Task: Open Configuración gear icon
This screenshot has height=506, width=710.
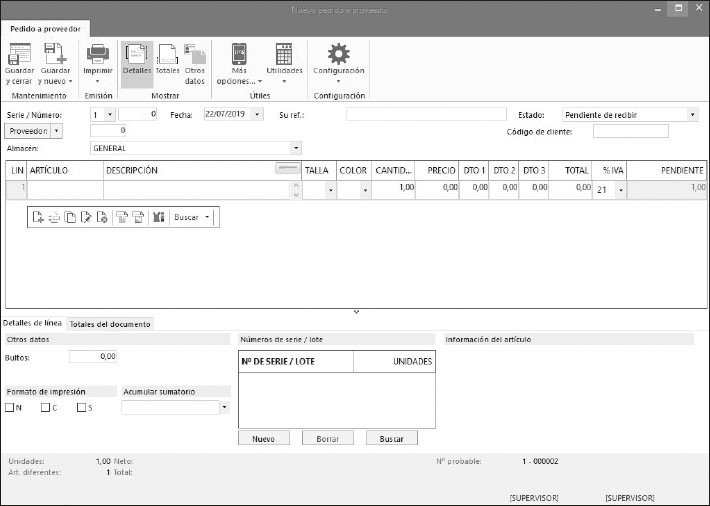Action: (x=339, y=55)
